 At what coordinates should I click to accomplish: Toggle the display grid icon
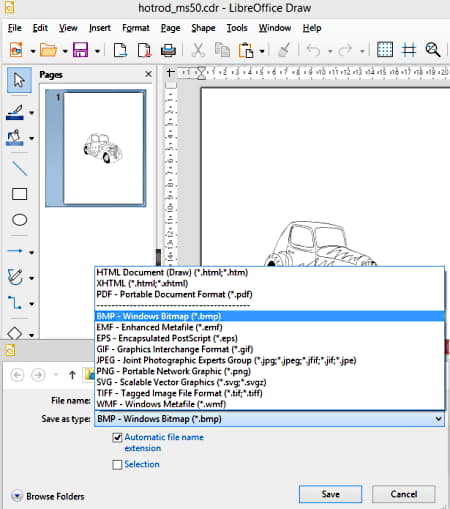pos(385,50)
